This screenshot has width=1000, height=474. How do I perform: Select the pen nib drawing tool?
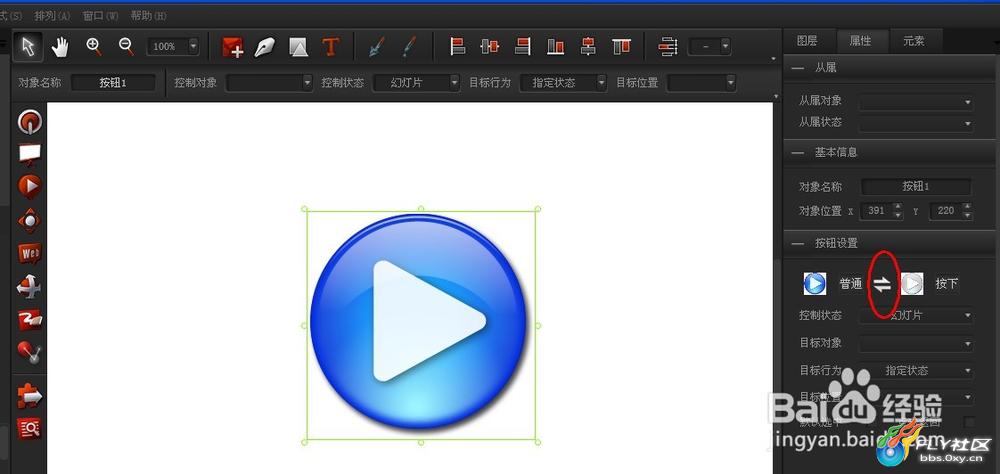pyautogui.click(x=265, y=47)
